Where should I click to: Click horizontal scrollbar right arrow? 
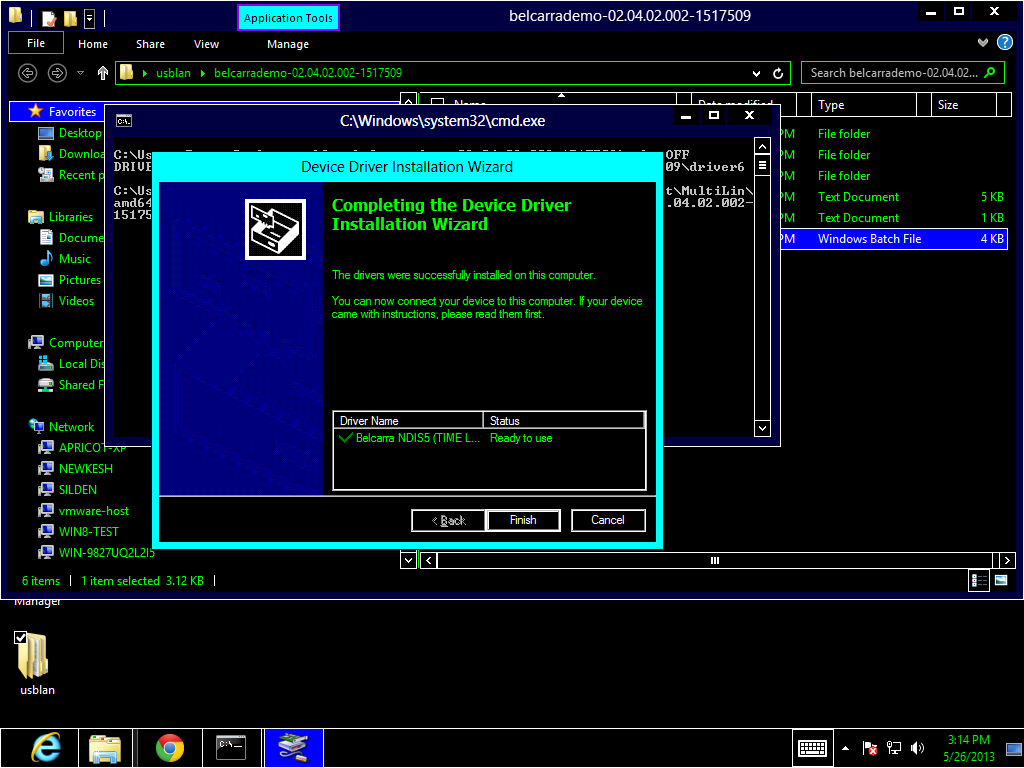click(1007, 560)
